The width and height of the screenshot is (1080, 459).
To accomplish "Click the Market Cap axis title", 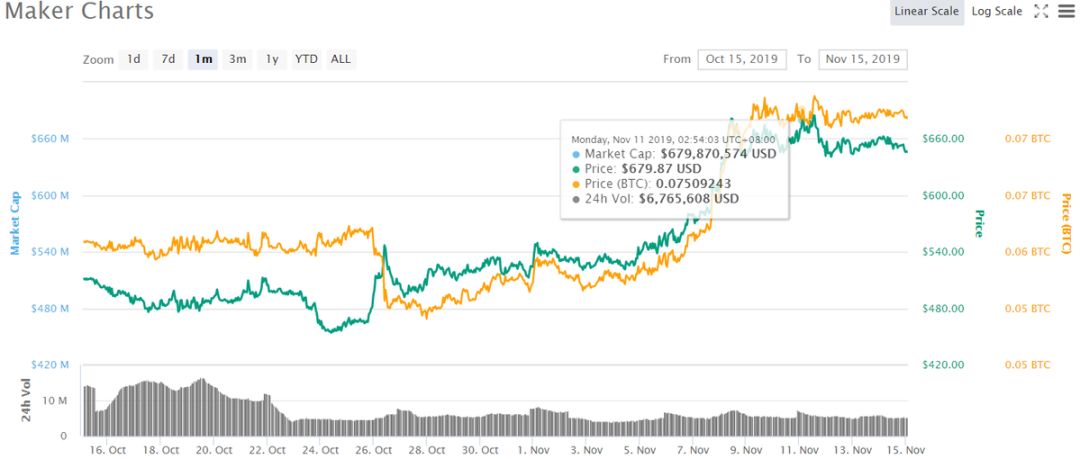I will pos(14,223).
